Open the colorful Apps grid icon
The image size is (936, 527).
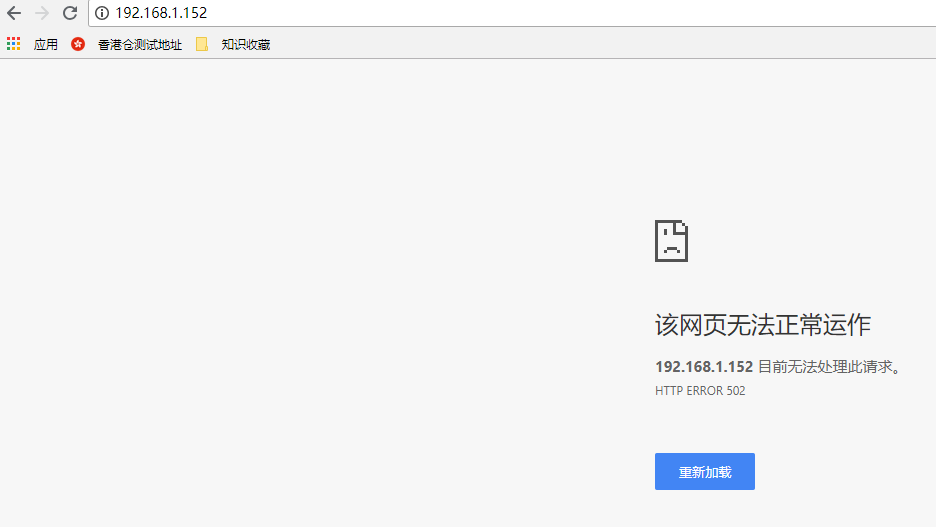[13, 44]
